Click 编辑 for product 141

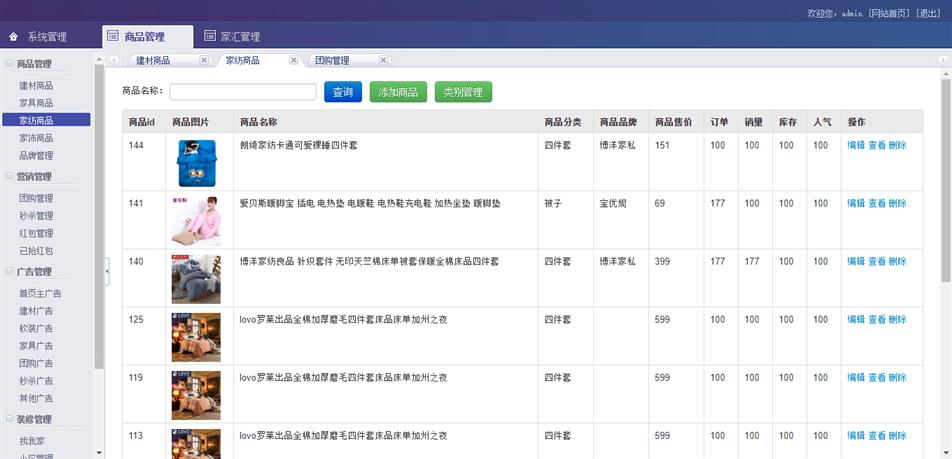(x=856, y=203)
